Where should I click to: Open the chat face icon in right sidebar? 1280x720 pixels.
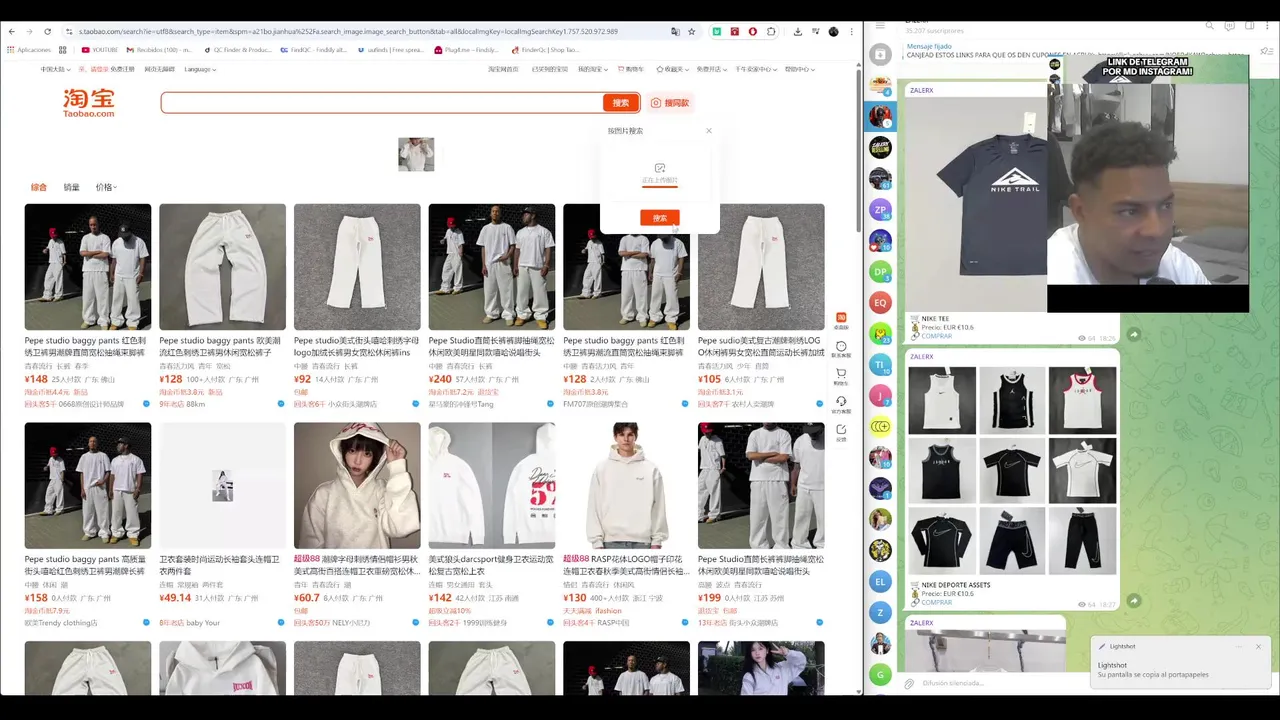click(841, 347)
